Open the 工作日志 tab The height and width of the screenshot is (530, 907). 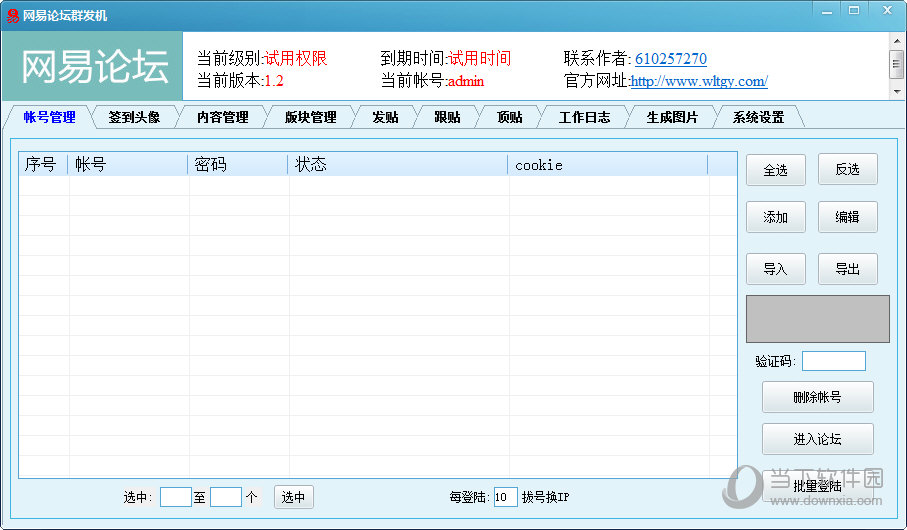point(584,117)
